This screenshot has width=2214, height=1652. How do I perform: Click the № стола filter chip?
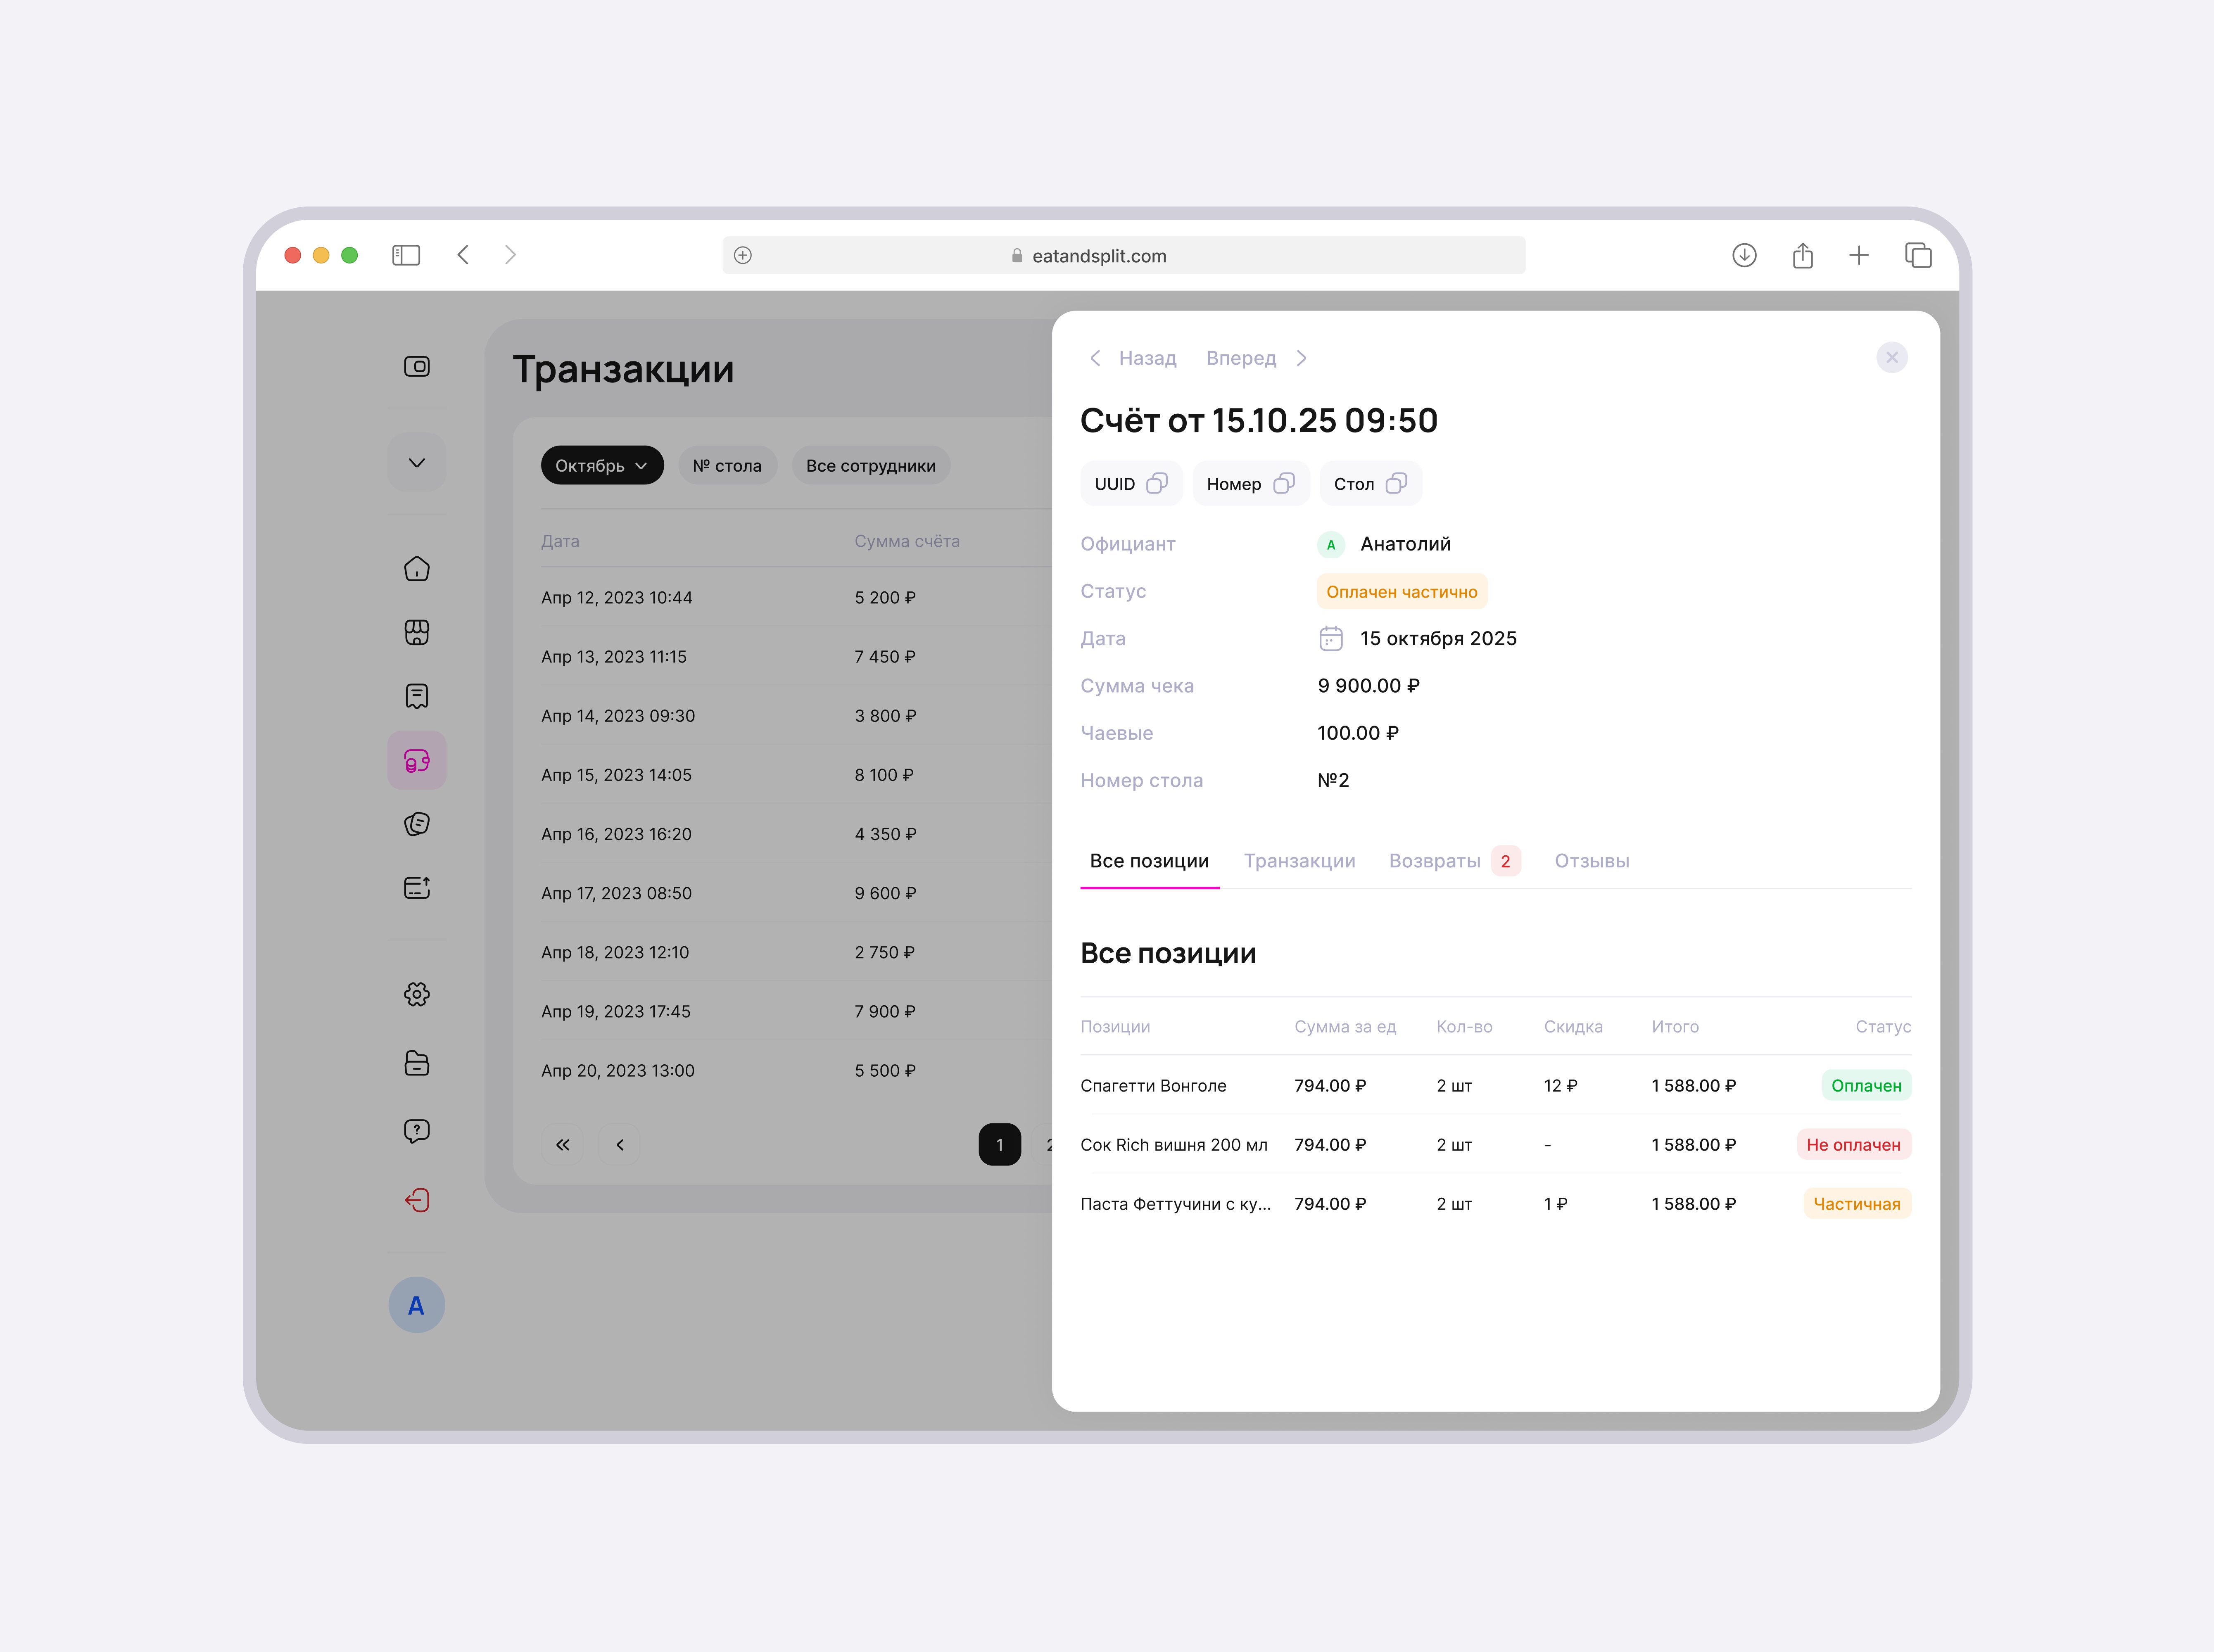tap(727, 466)
